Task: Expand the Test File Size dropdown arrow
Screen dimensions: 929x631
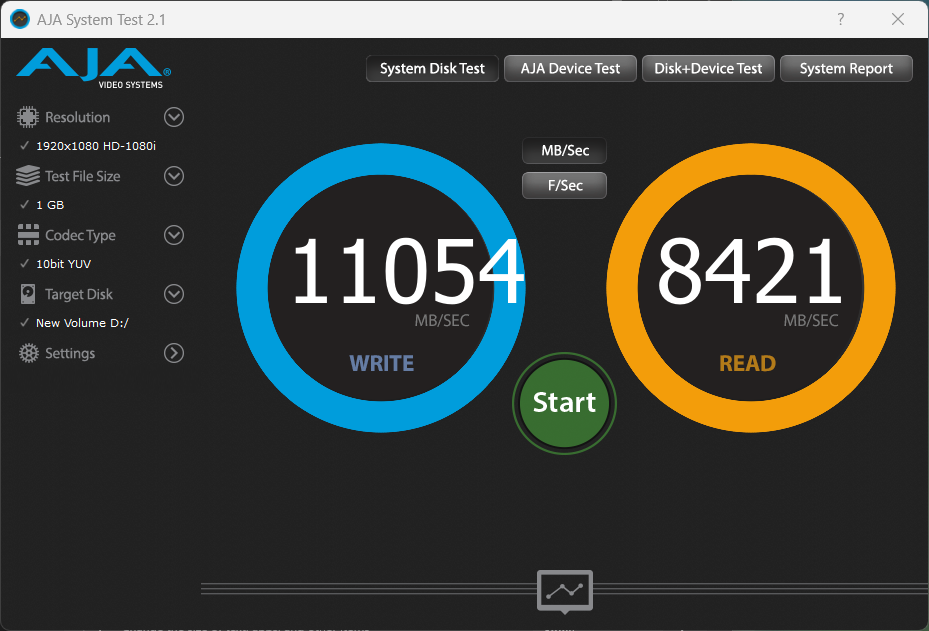Action: (174, 176)
